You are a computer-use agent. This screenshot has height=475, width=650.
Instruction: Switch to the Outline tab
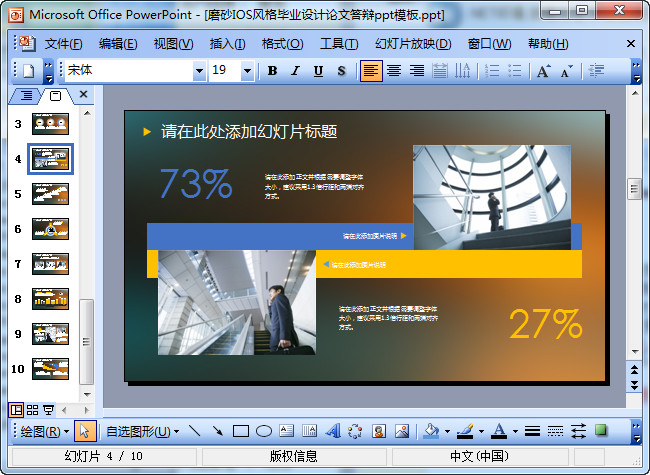pos(26,96)
